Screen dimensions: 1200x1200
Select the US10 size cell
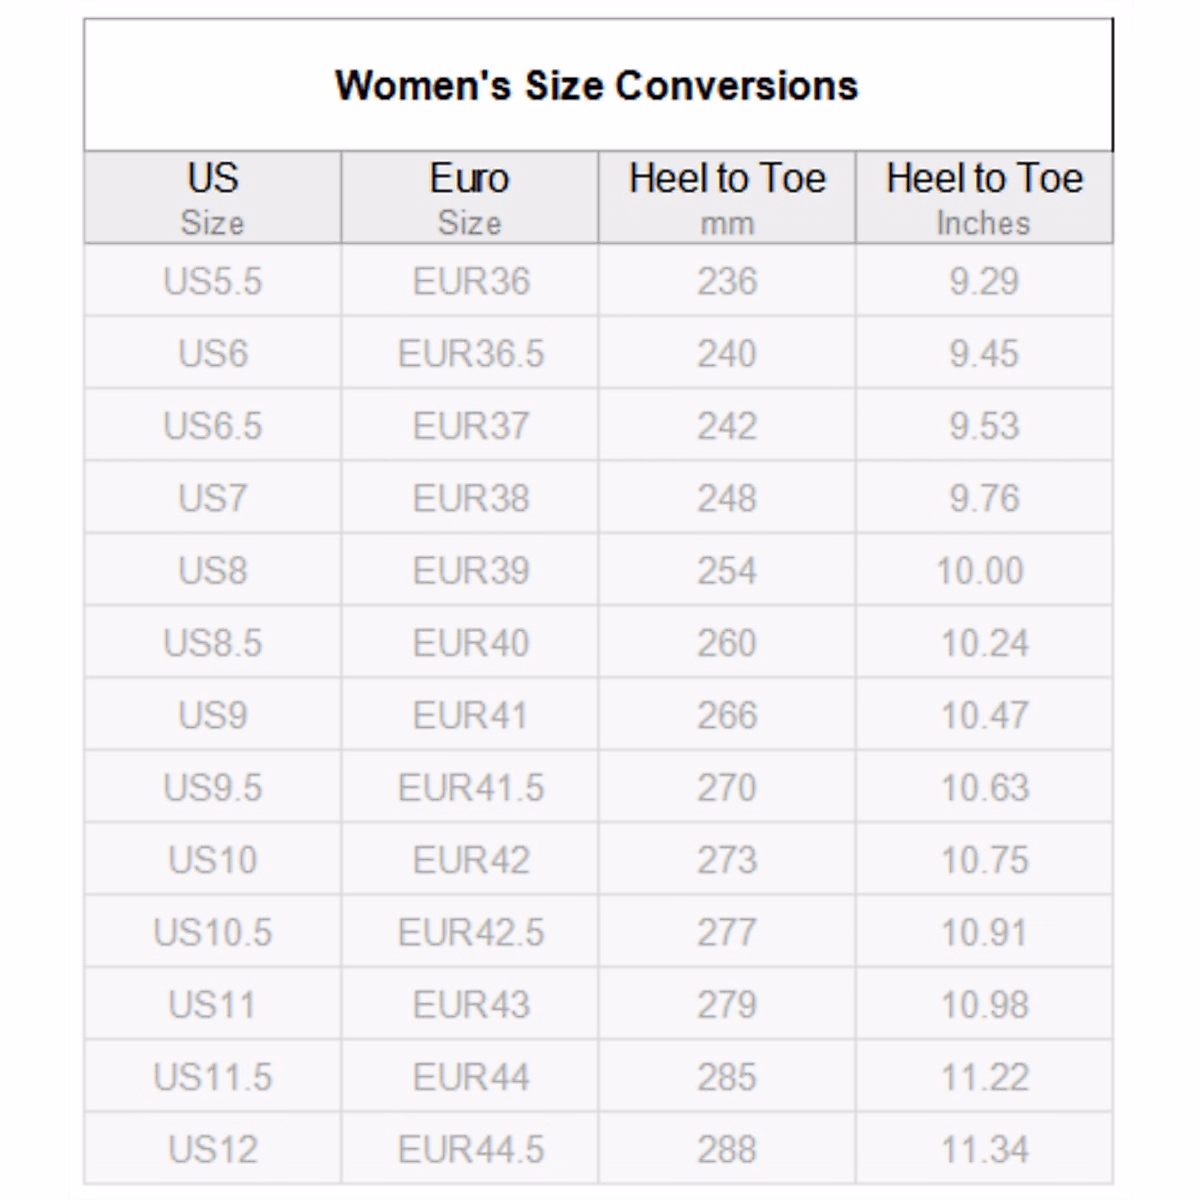point(212,860)
